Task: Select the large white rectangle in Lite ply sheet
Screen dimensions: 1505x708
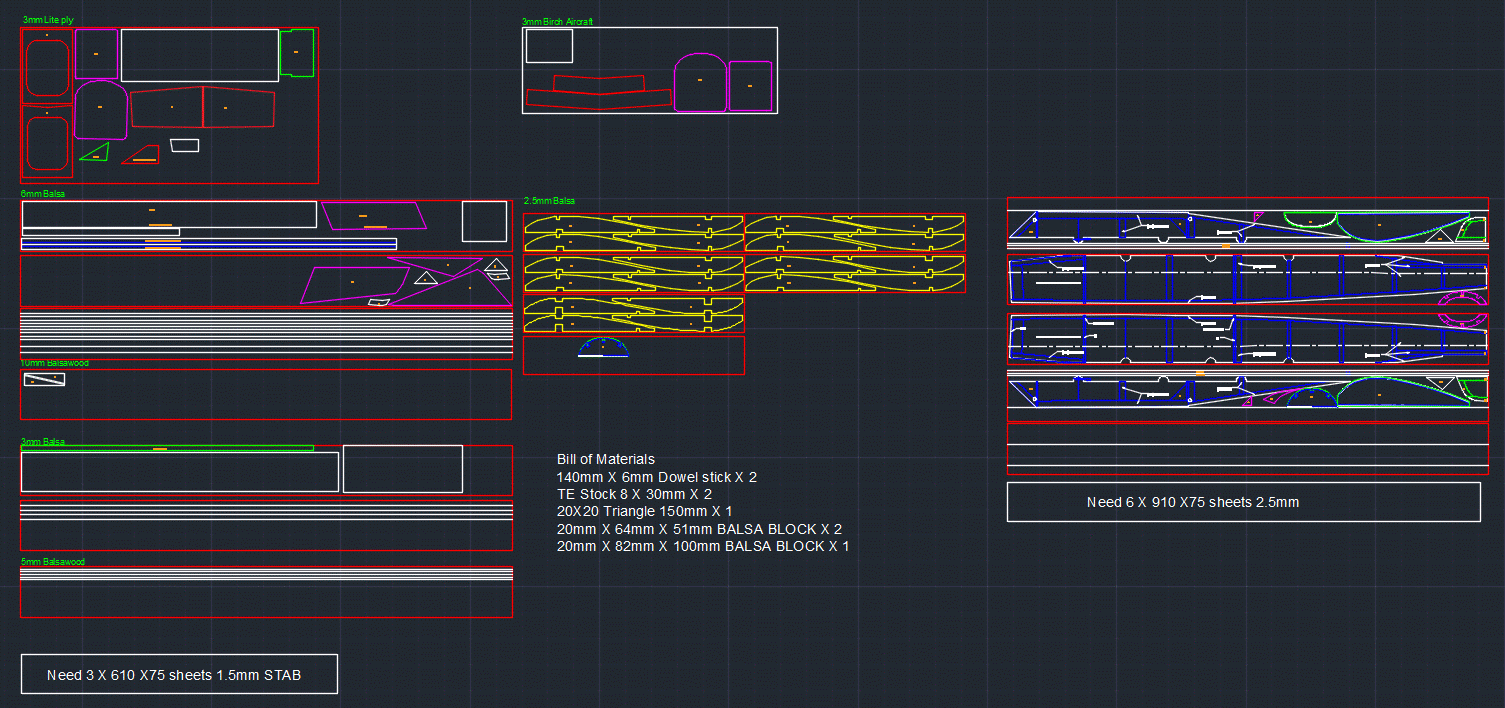Action: pos(199,55)
